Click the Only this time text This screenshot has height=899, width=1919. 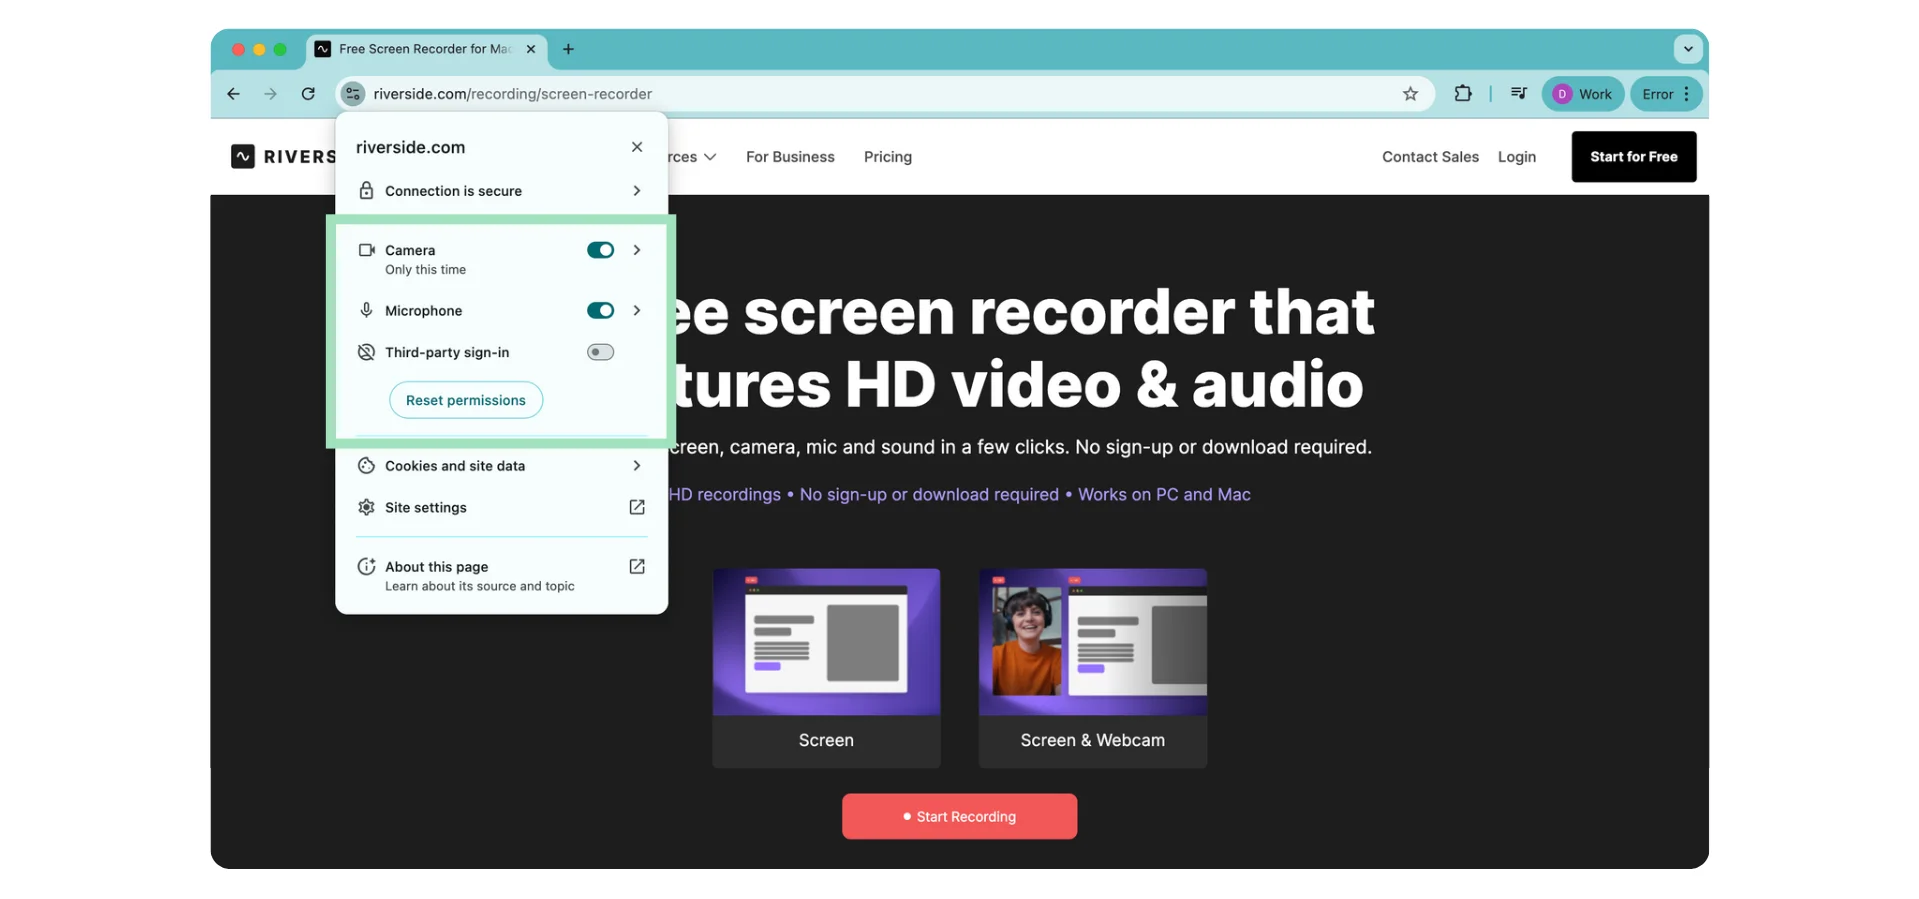click(425, 270)
